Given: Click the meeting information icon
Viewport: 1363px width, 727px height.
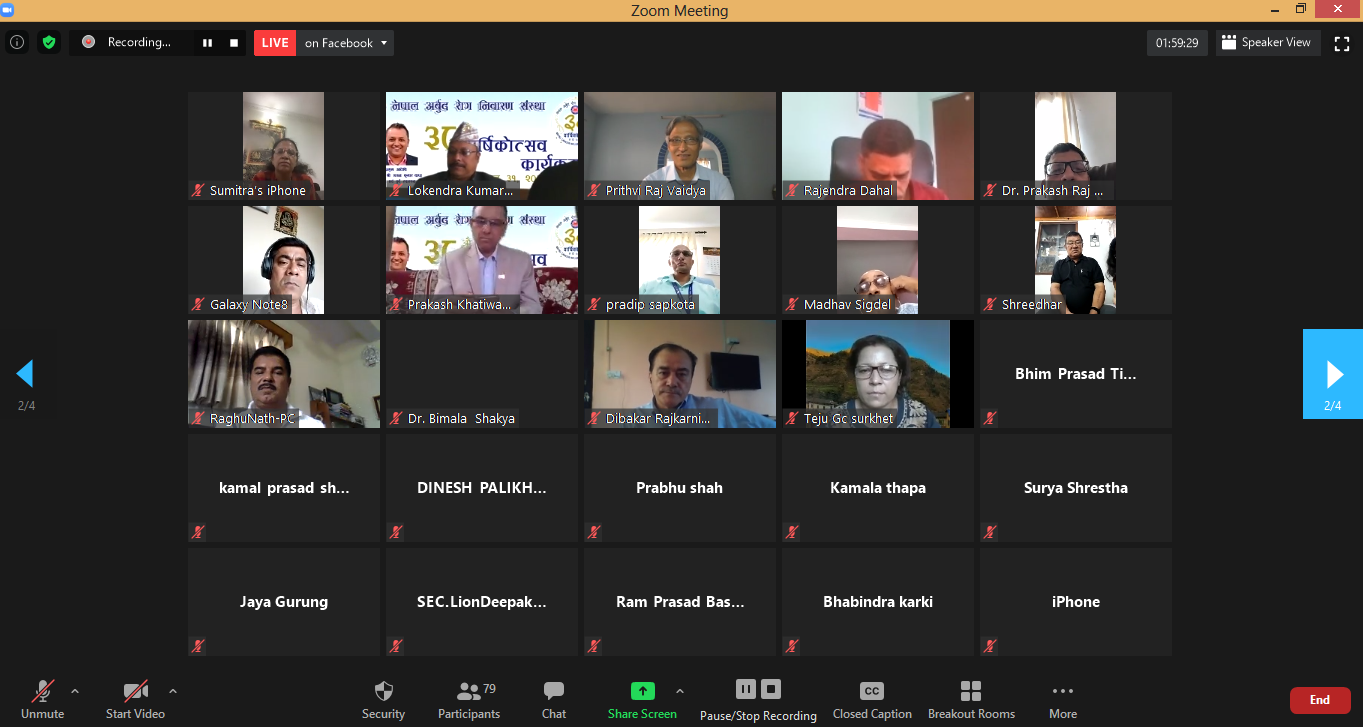Looking at the screenshot, I should 17,43.
